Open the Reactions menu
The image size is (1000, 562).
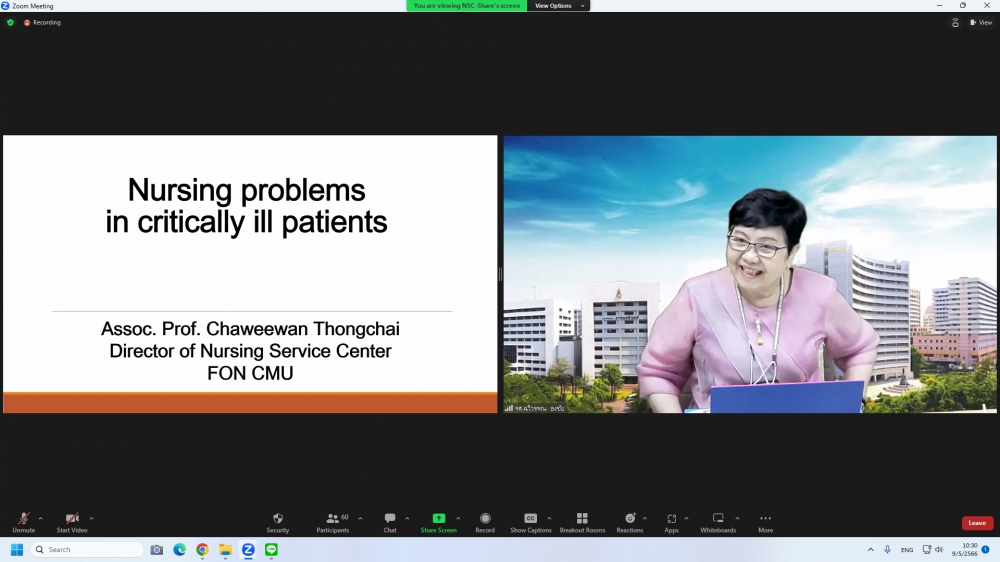click(630, 522)
